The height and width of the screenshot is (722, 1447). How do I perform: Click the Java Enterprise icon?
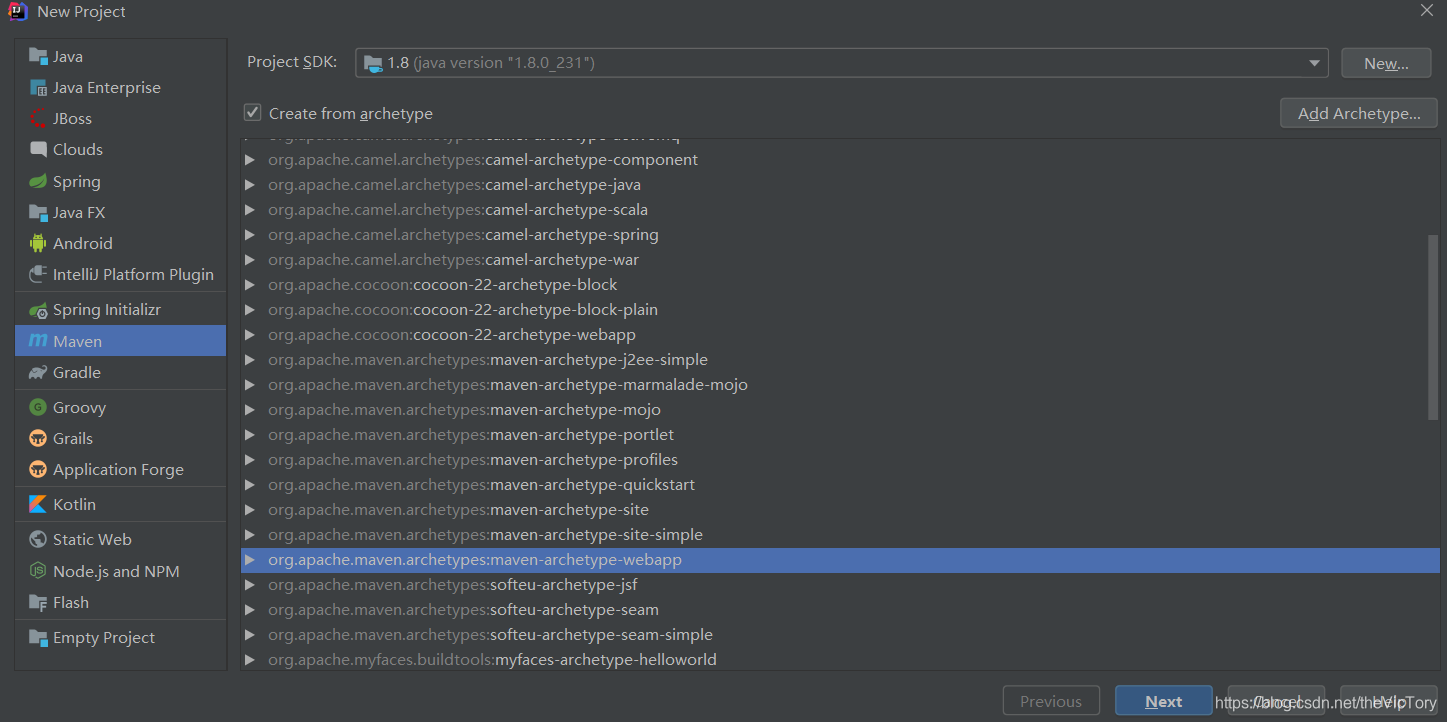click(38, 87)
